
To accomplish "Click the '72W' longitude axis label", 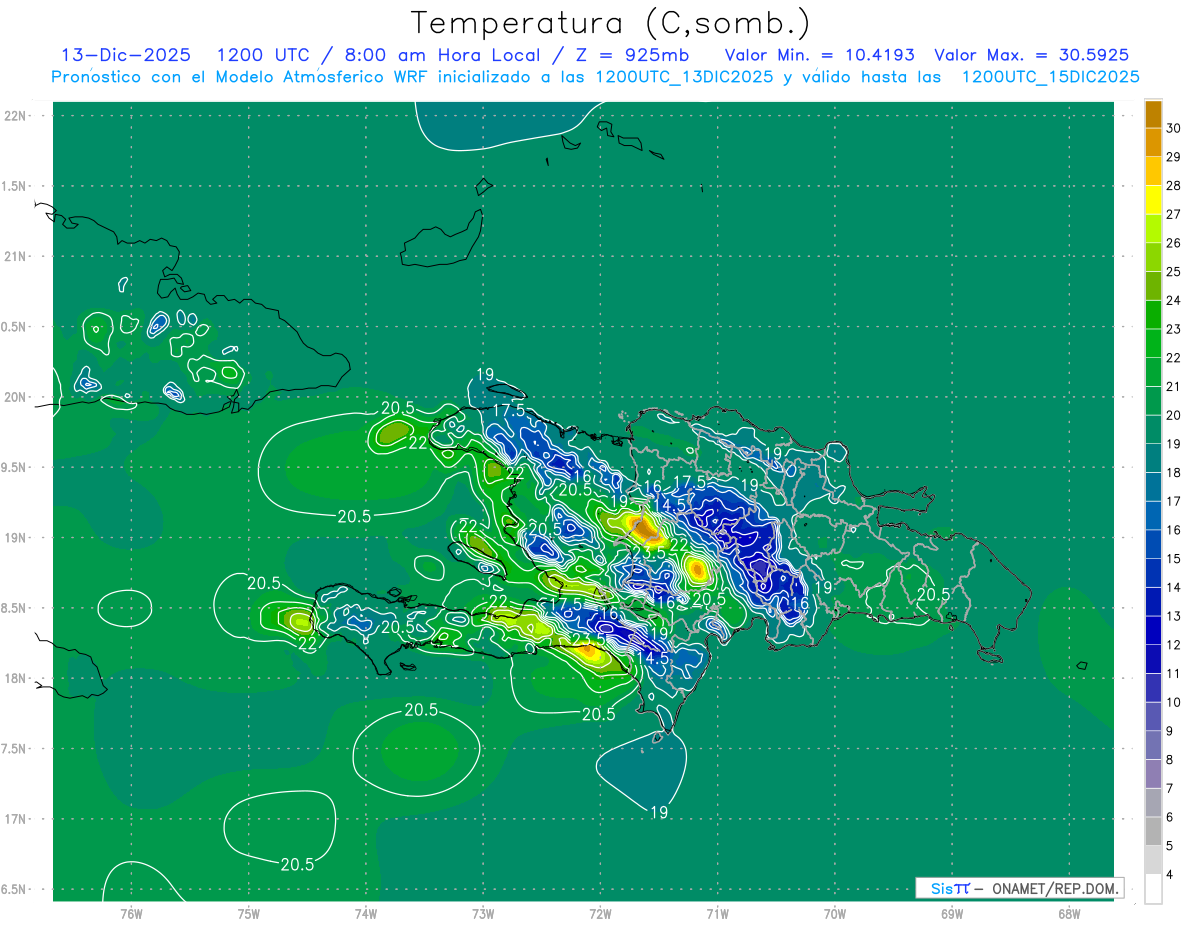I will (x=600, y=914).
